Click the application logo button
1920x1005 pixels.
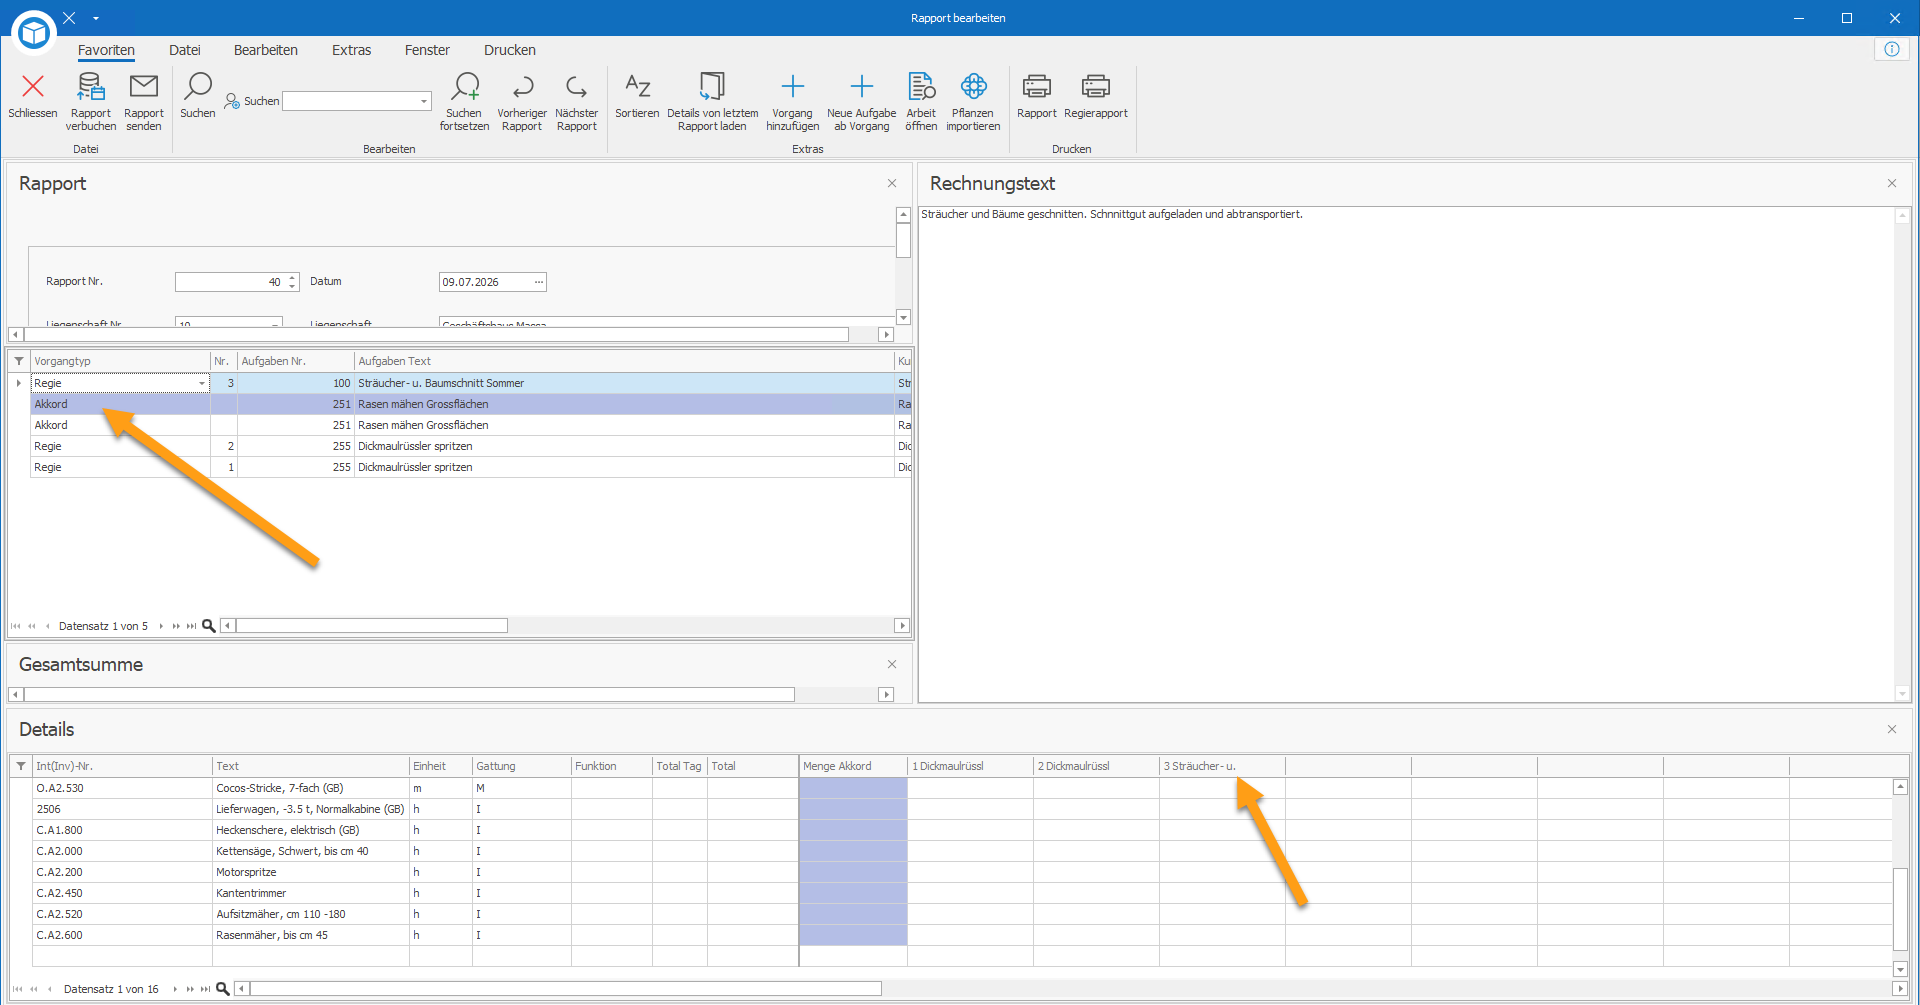click(34, 33)
